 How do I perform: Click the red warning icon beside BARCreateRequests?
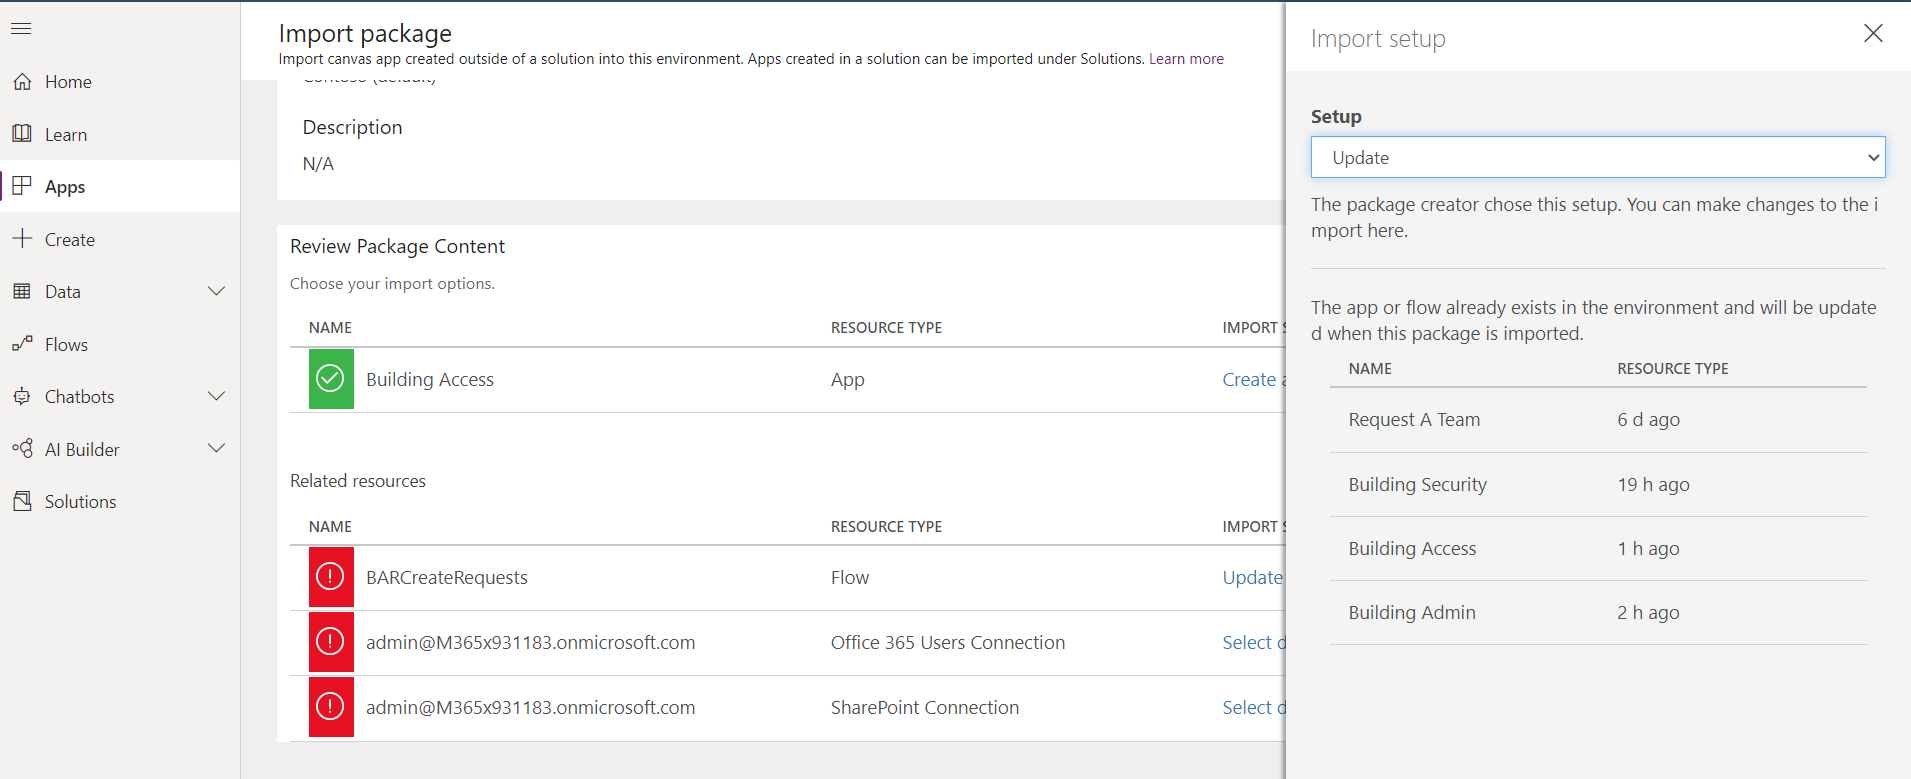331,577
